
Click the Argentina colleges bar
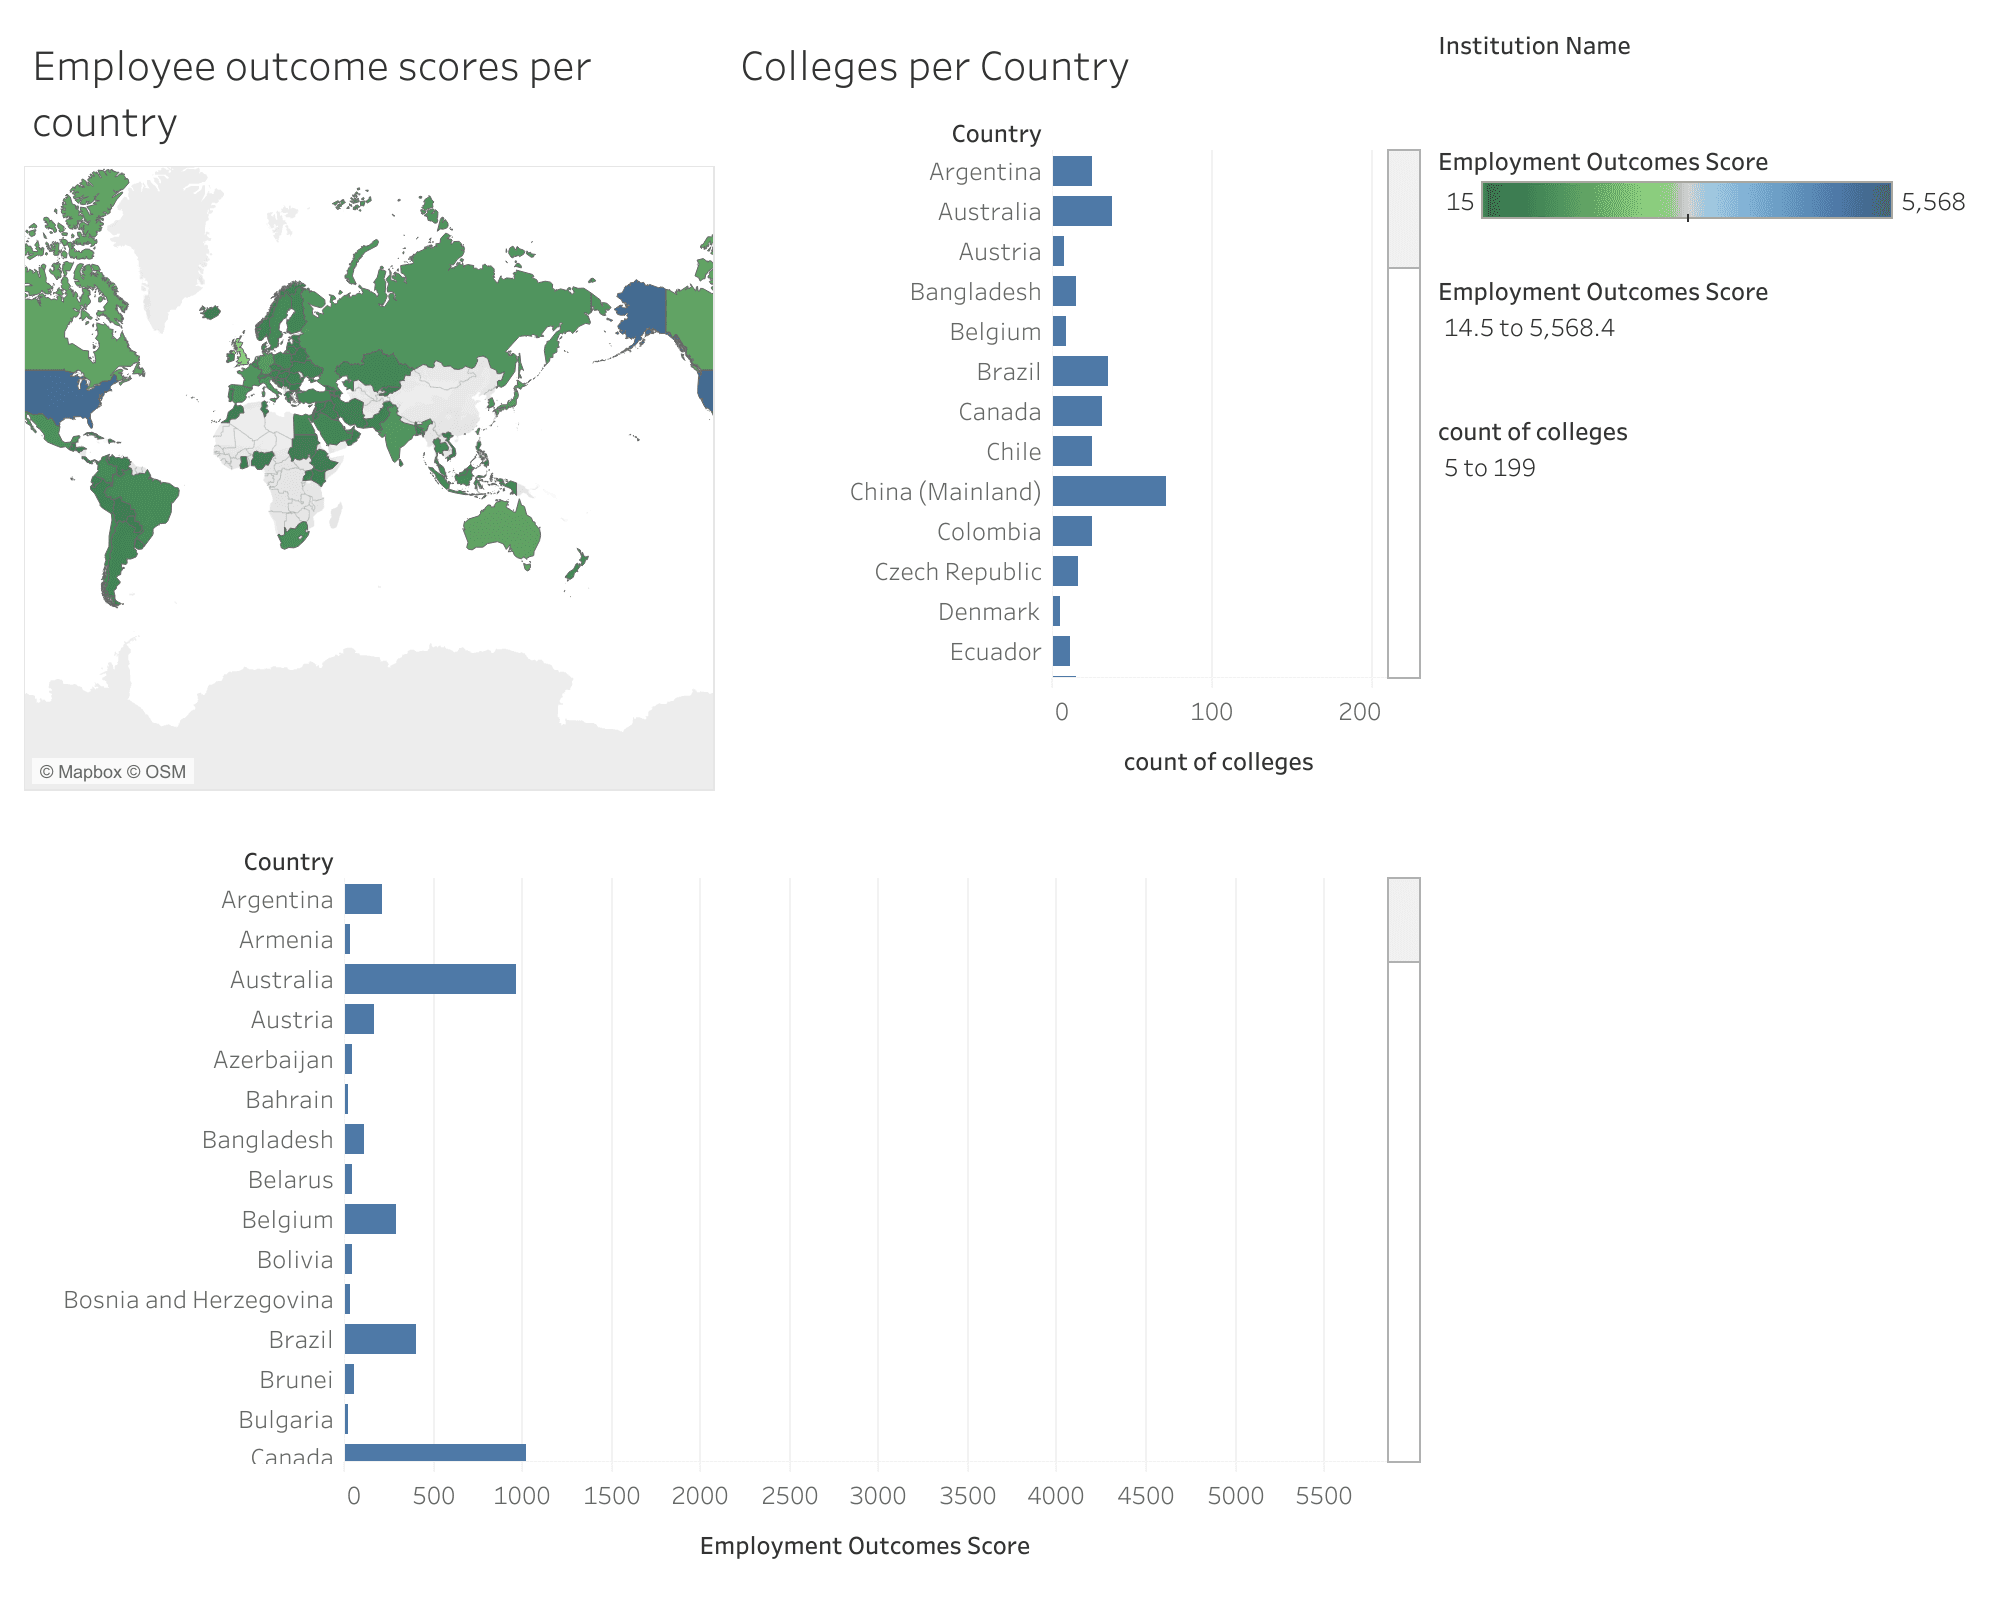click(x=1072, y=171)
